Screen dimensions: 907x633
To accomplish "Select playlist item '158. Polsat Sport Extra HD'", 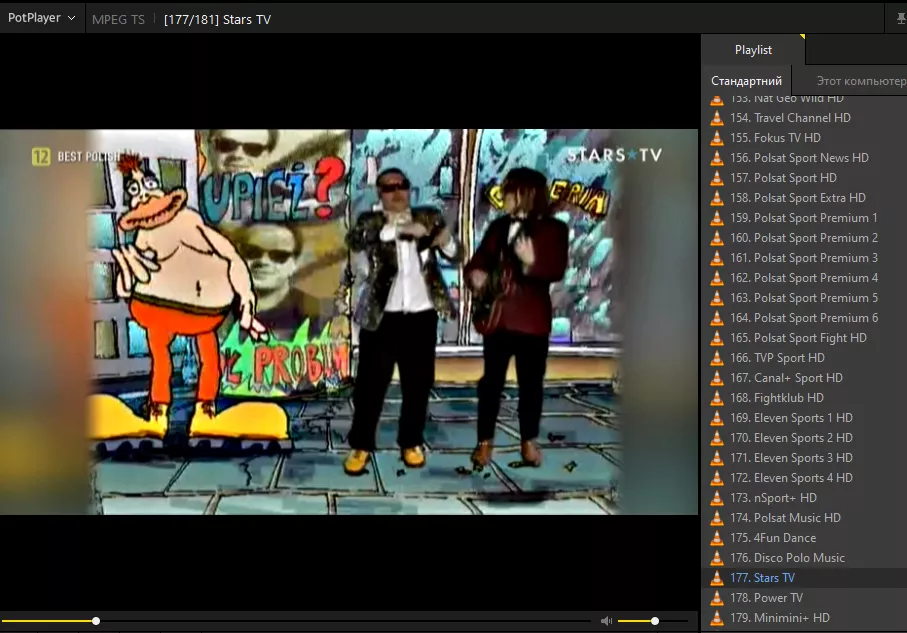I will tap(804, 198).
